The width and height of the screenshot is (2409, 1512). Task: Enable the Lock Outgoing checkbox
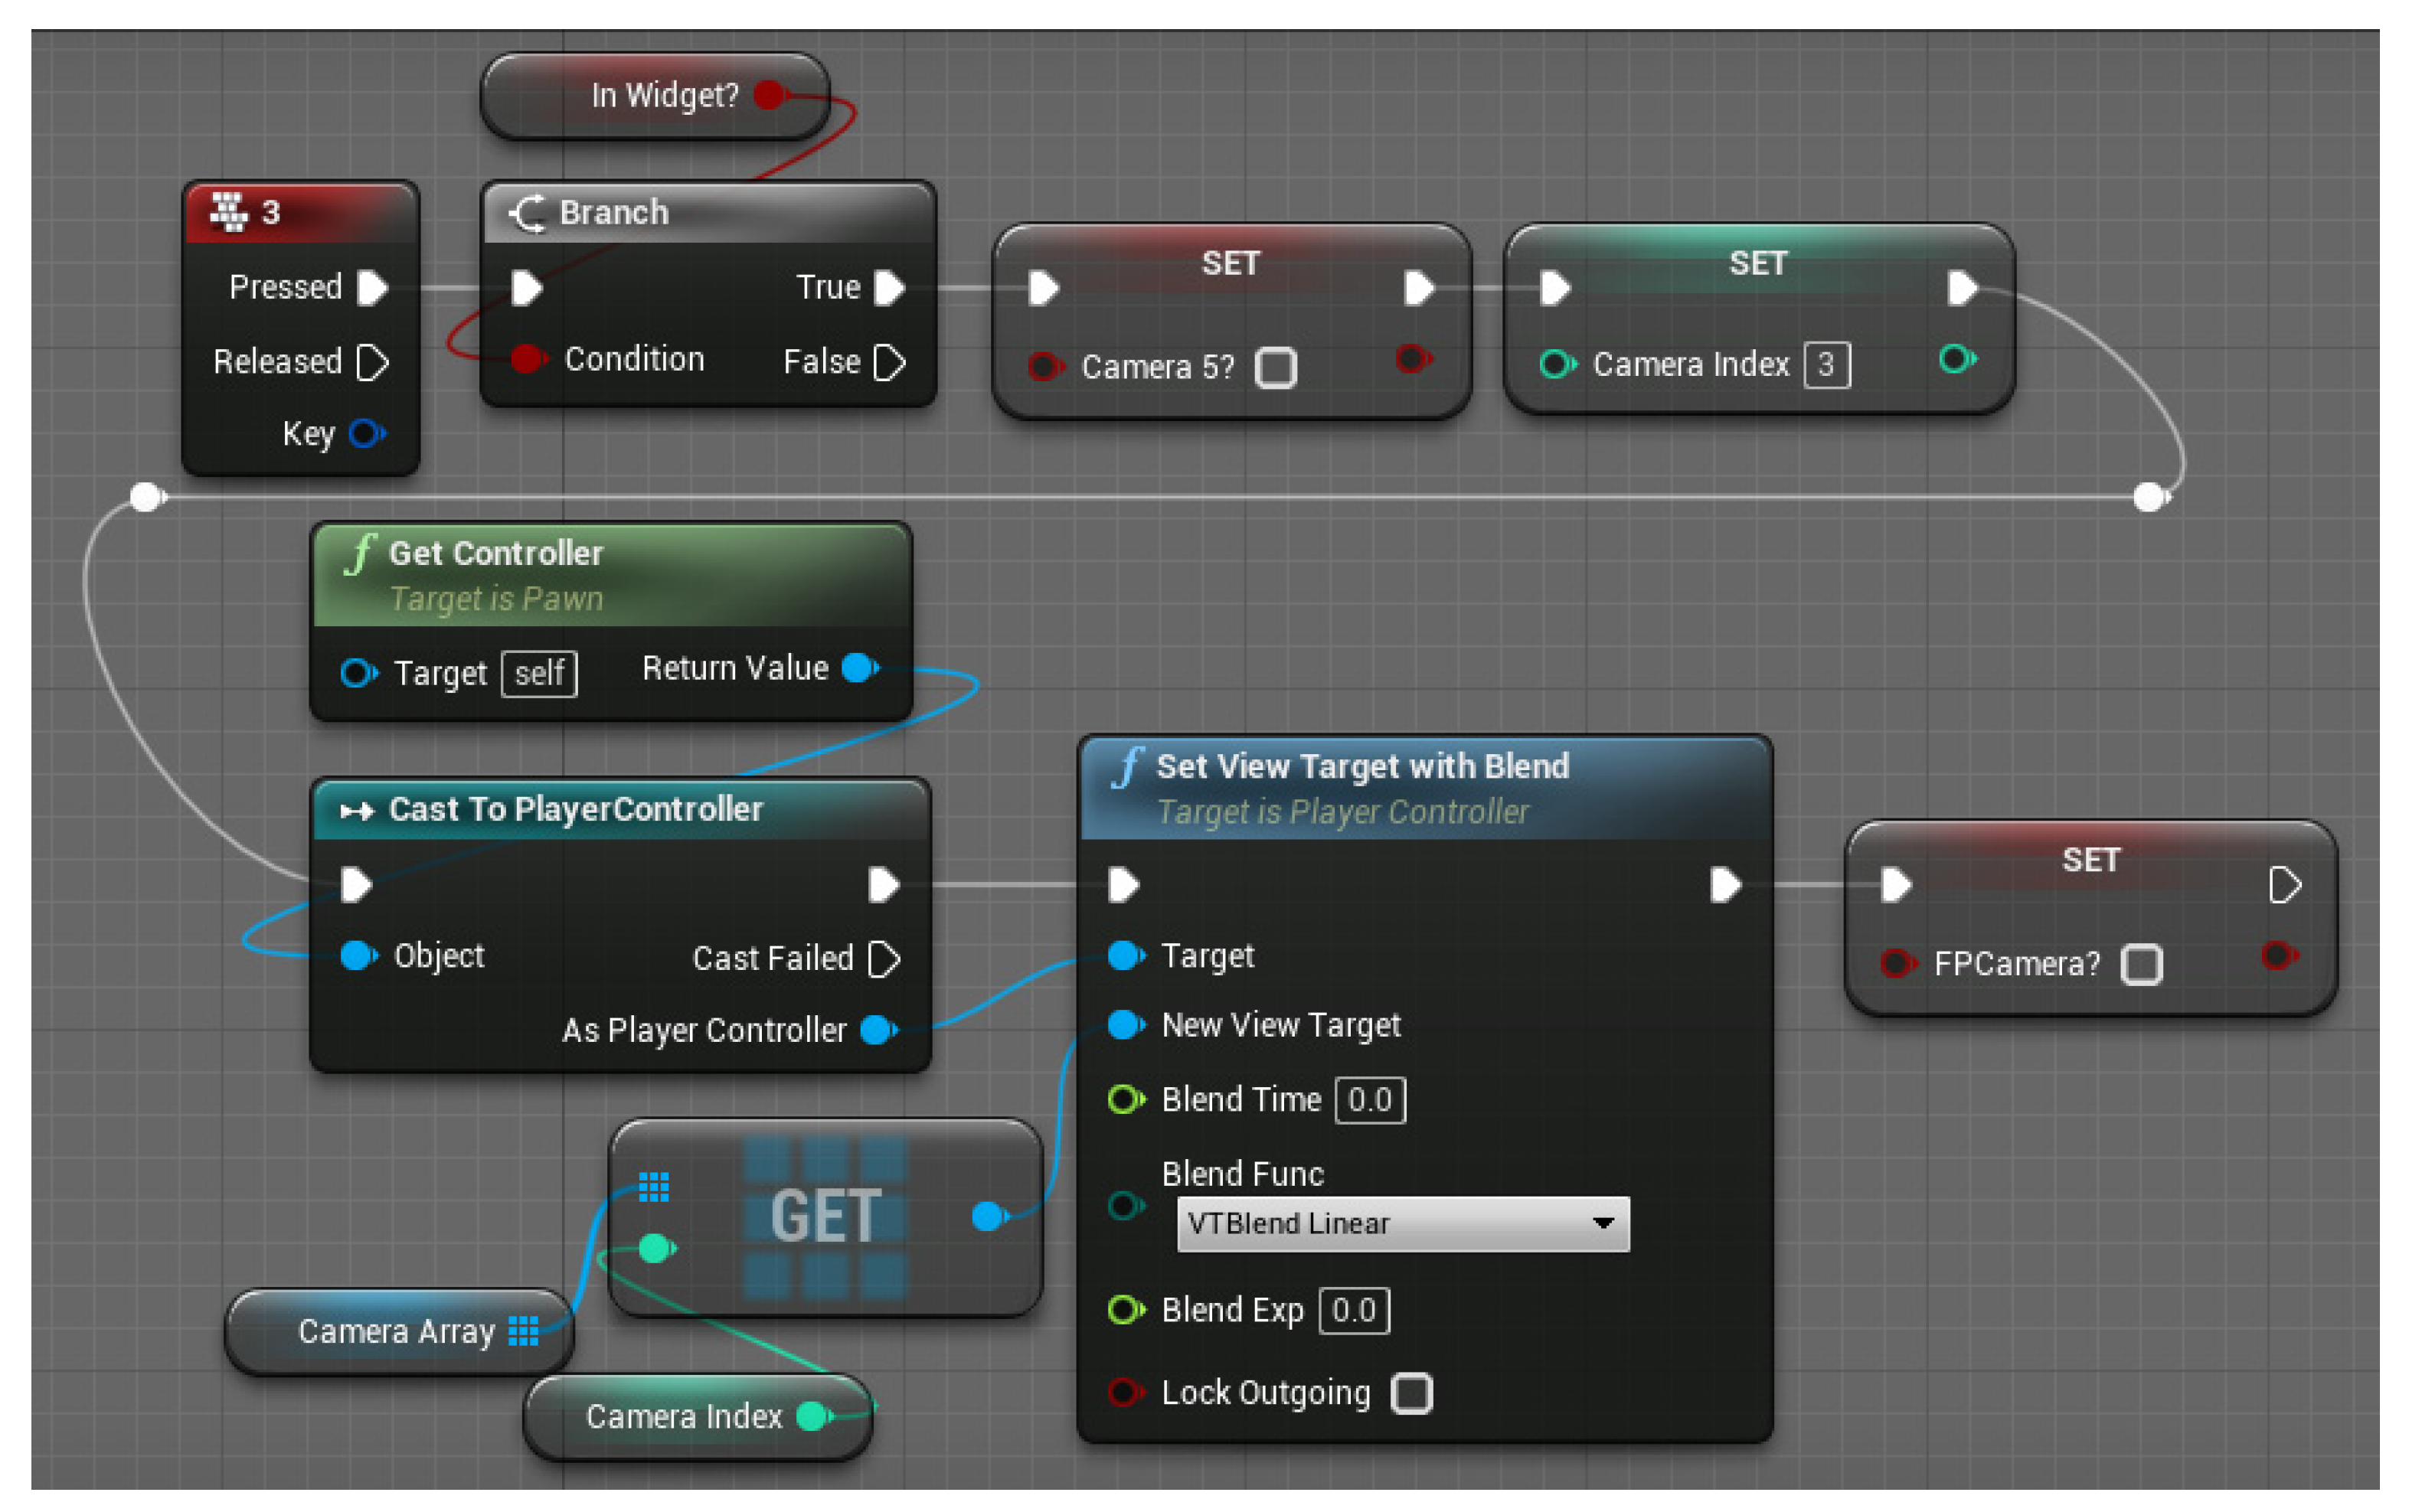pos(1411,1393)
